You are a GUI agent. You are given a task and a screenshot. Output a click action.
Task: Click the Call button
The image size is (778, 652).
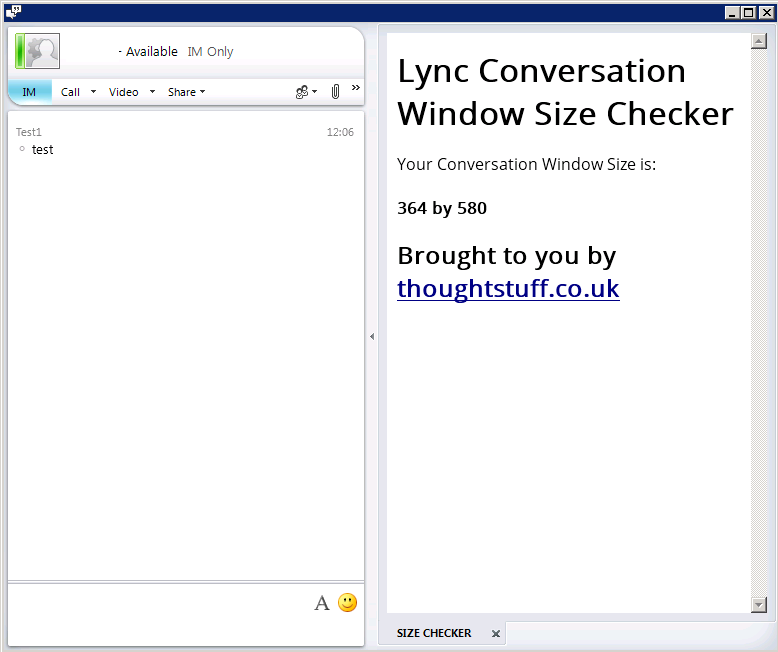pos(70,92)
